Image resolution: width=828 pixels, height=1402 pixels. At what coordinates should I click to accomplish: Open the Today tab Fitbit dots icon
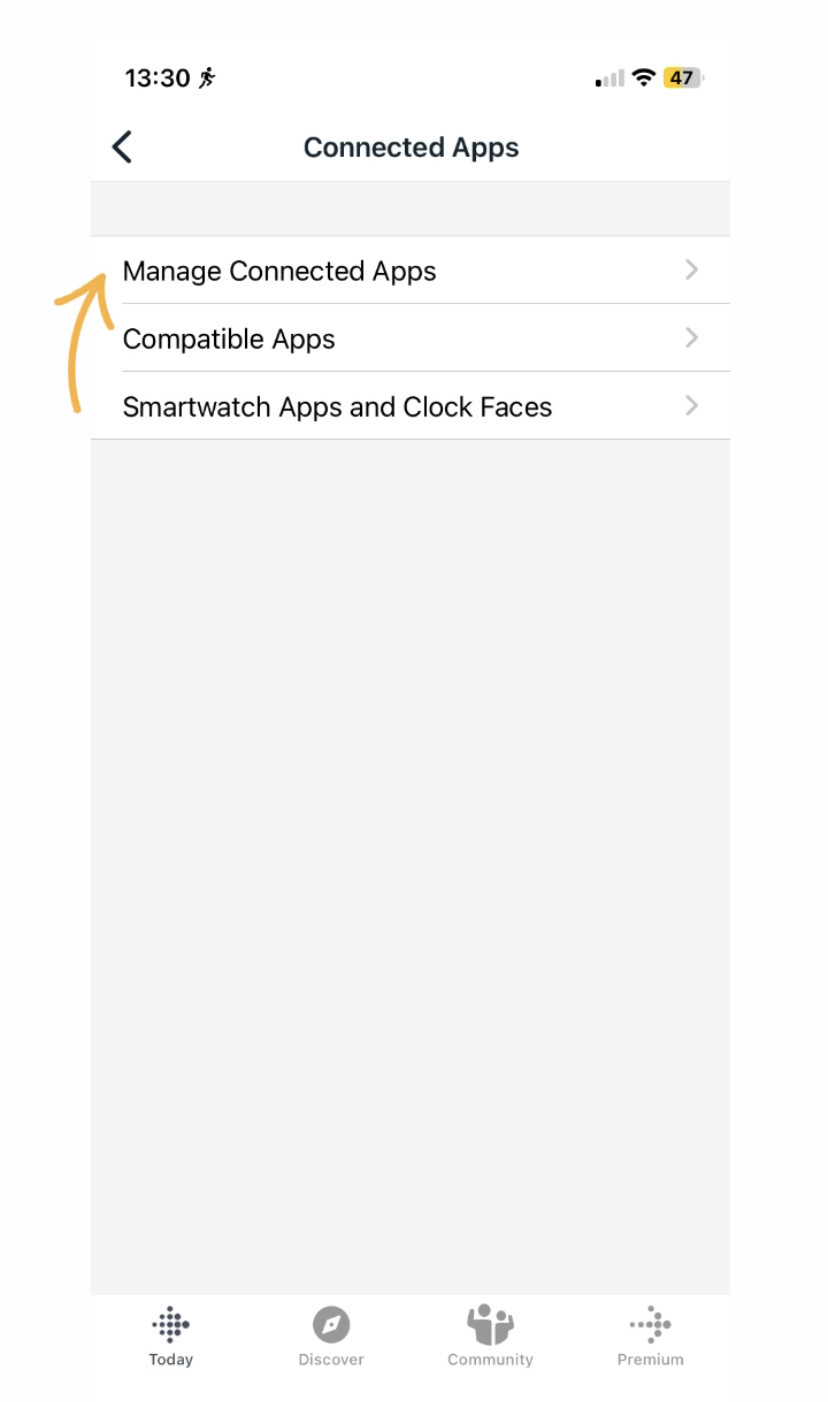(171, 1324)
